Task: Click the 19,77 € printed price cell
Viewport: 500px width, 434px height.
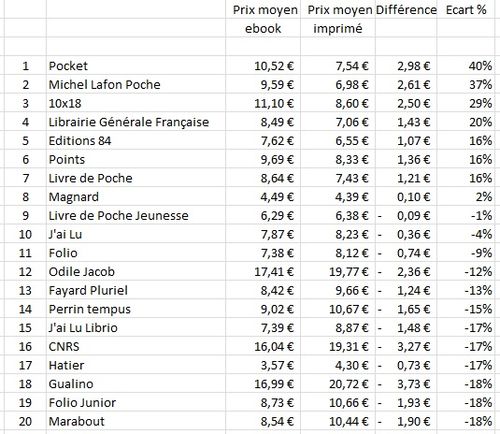Action: click(338, 272)
